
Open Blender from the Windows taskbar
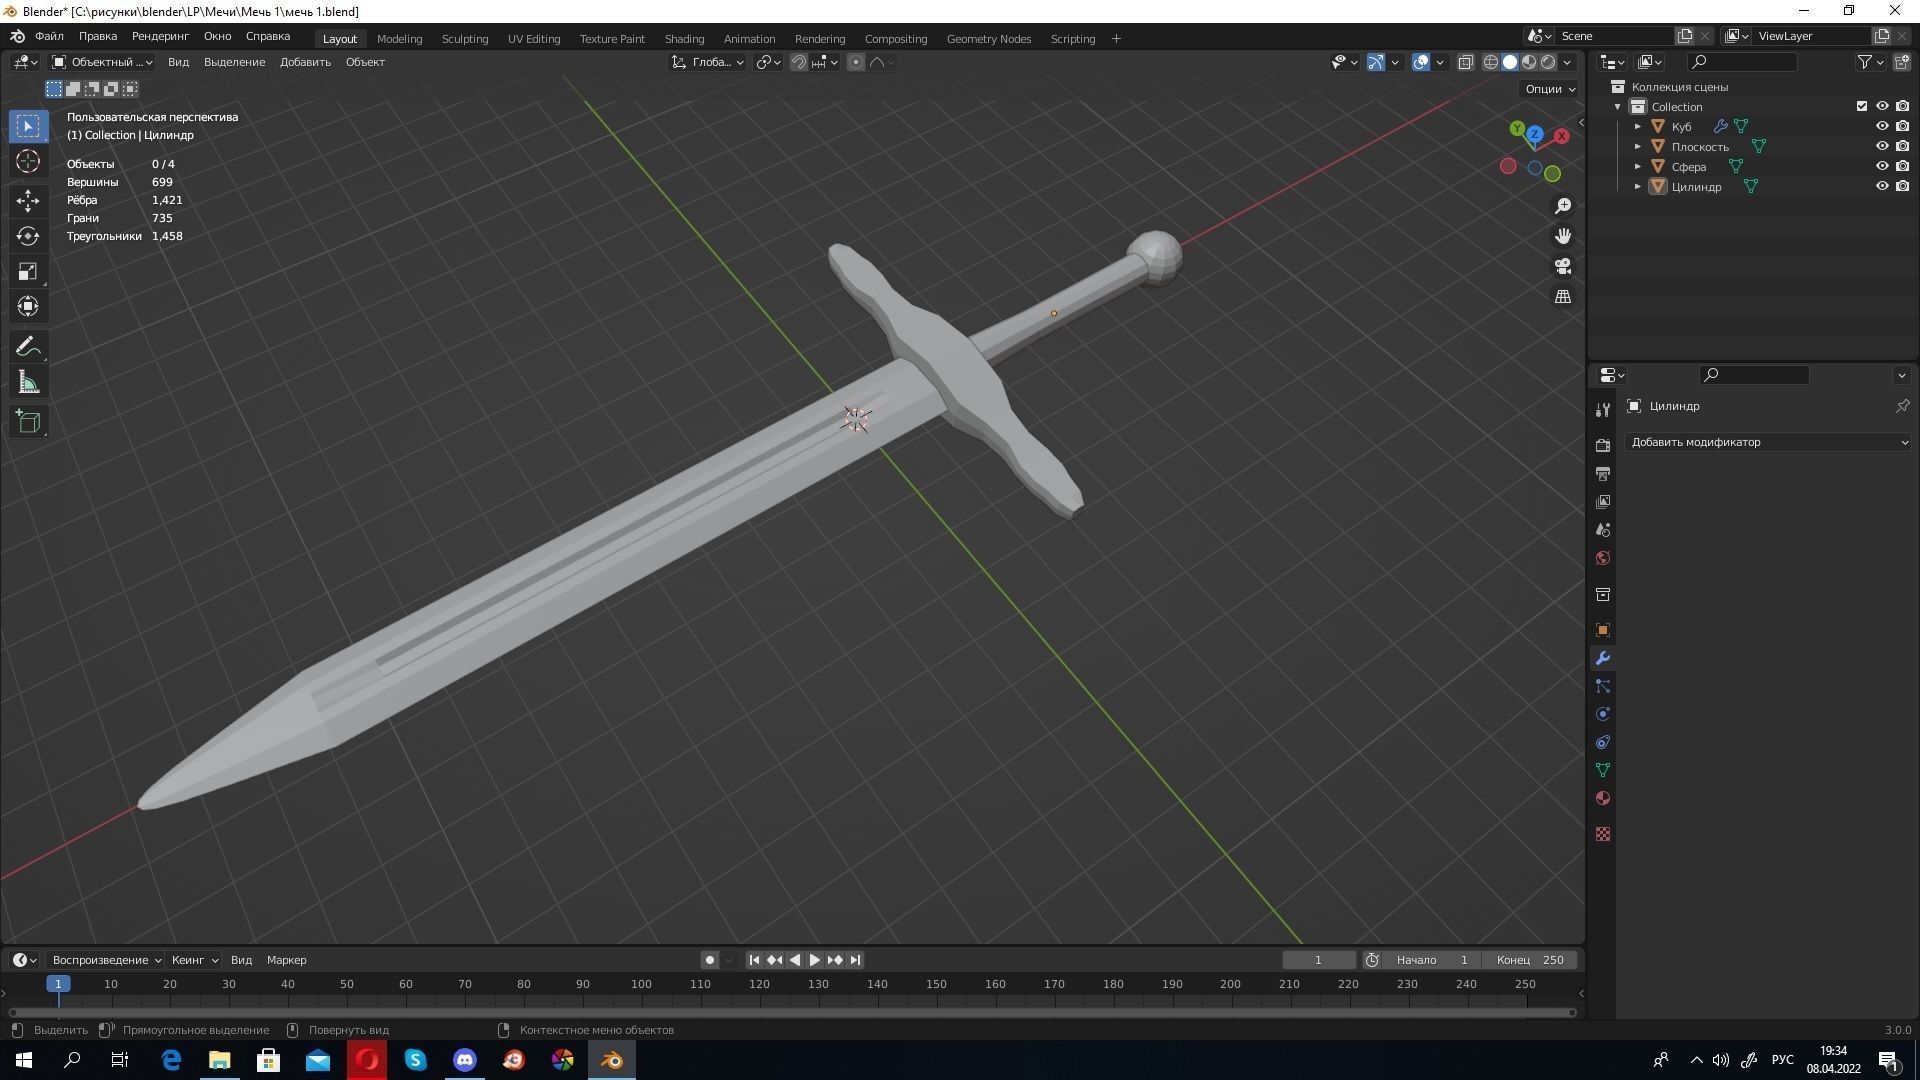[611, 1060]
